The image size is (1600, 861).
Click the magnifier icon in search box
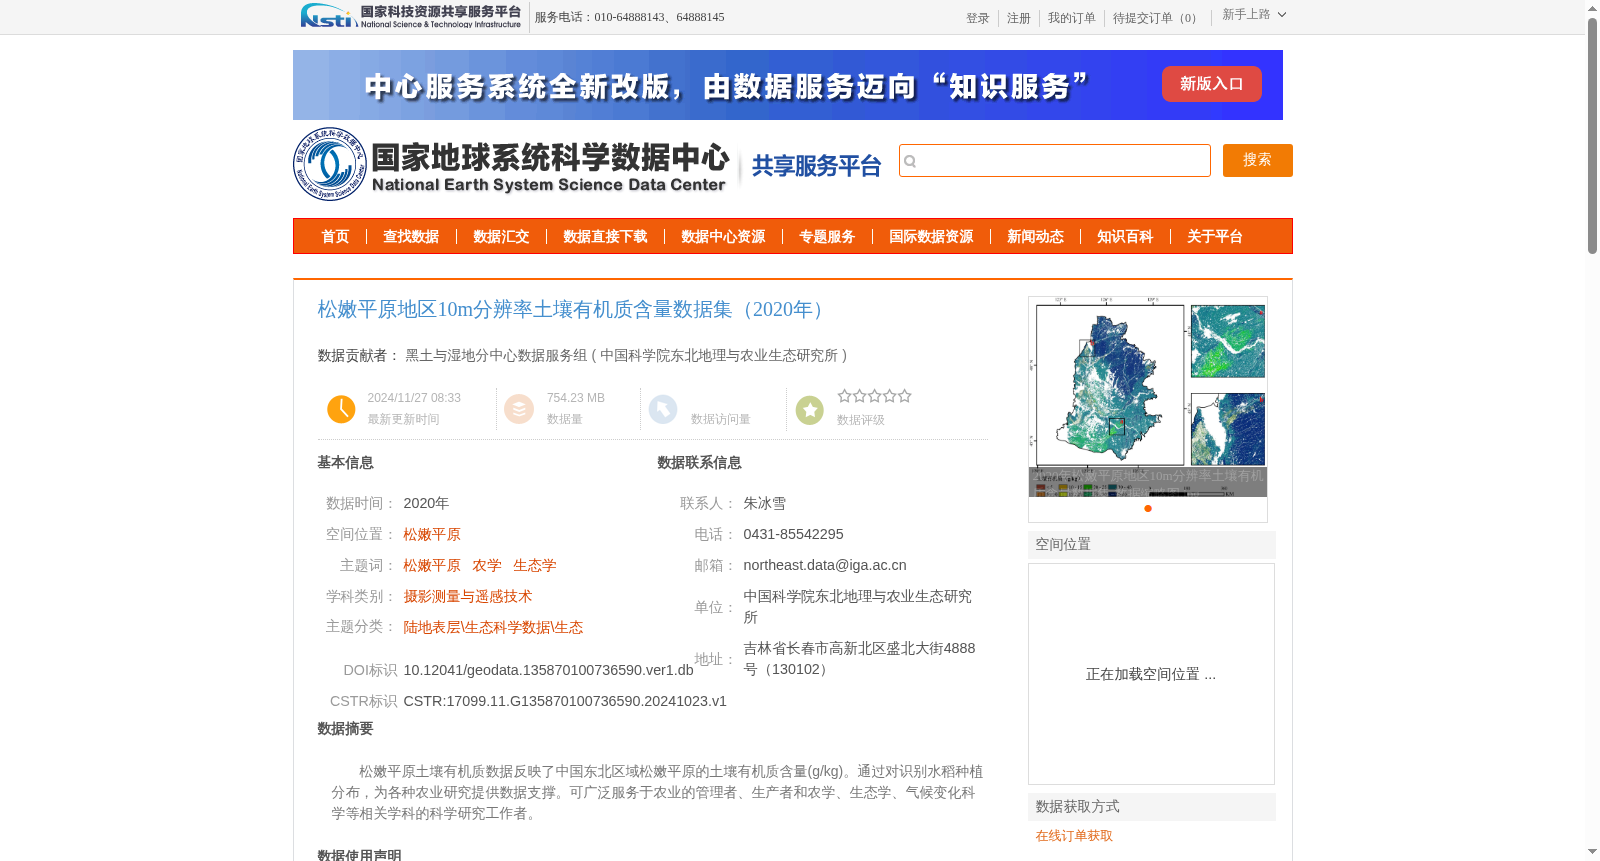pyautogui.click(x=910, y=161)
